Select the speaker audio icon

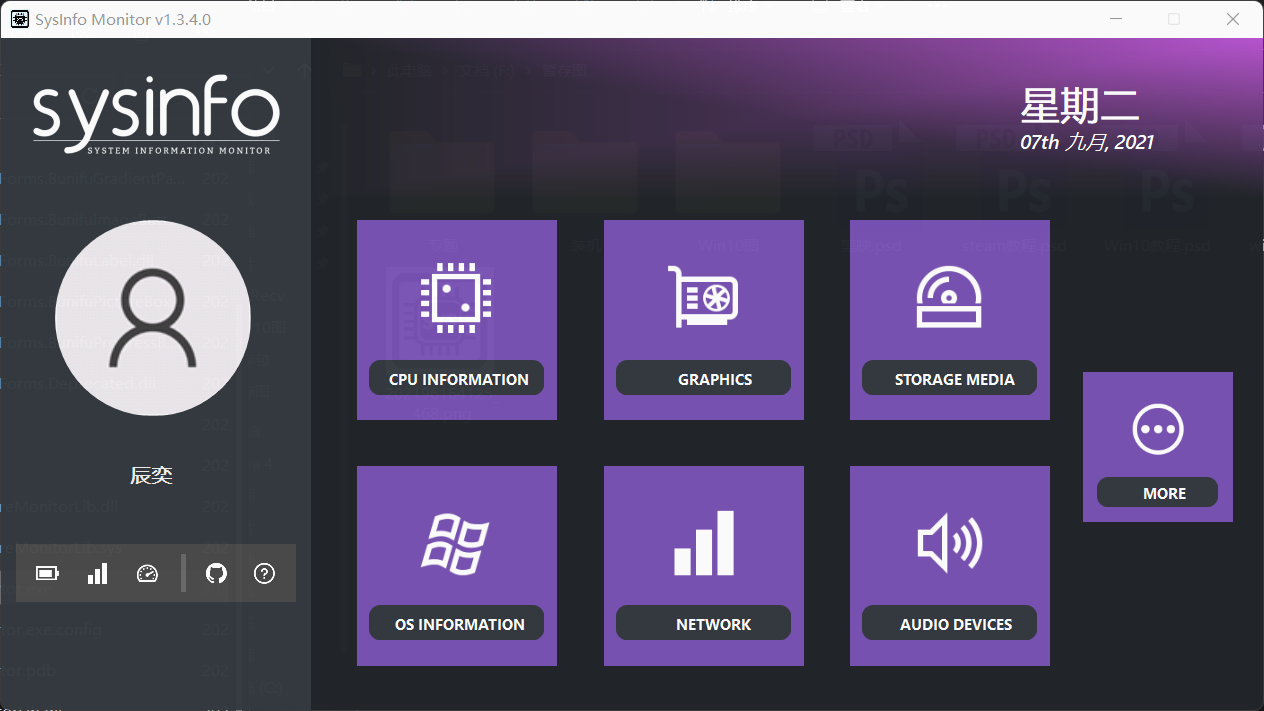click(x=949, y=543)
